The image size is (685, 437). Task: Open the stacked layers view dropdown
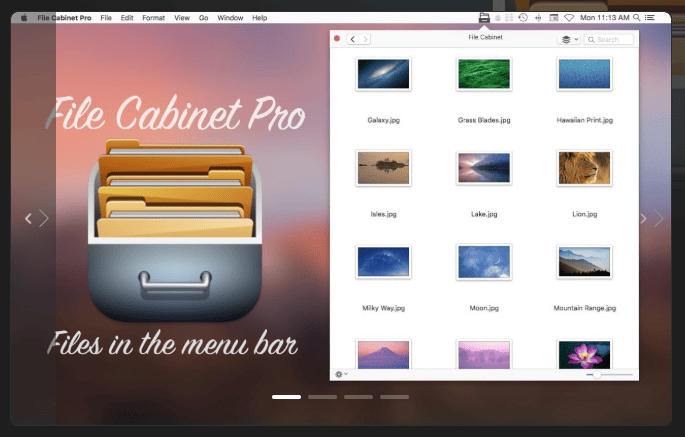click(x=569, y=39)
